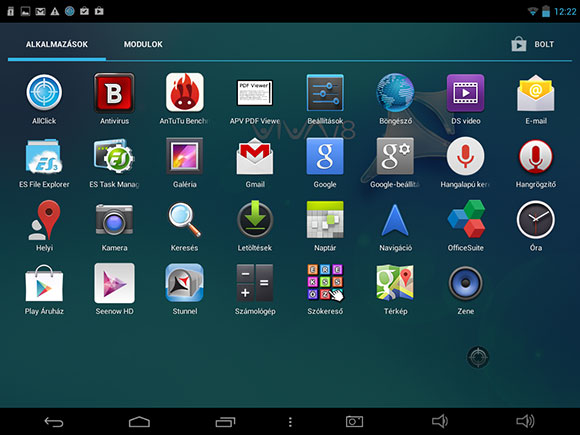This screenshot has width=580, height=435.
Task: Launch the Antivirus app
Action: coord(114,92)
